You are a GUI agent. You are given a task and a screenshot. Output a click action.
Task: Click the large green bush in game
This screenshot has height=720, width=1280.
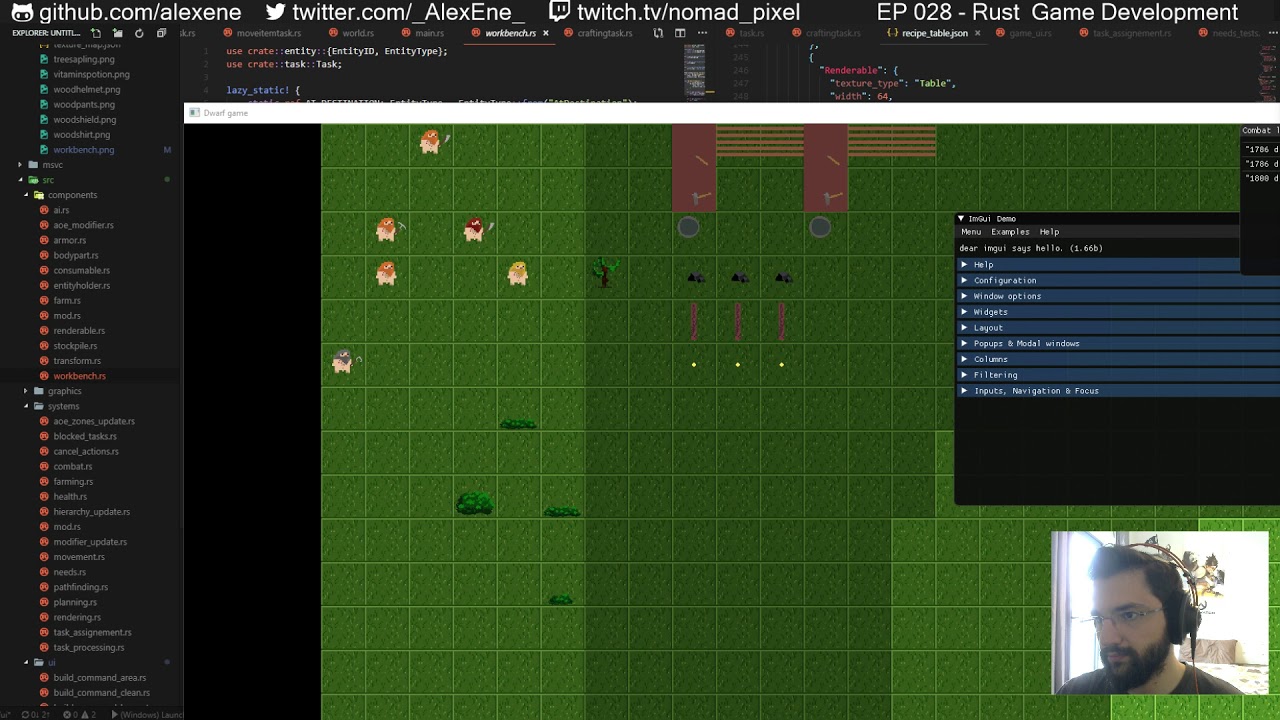475,502
